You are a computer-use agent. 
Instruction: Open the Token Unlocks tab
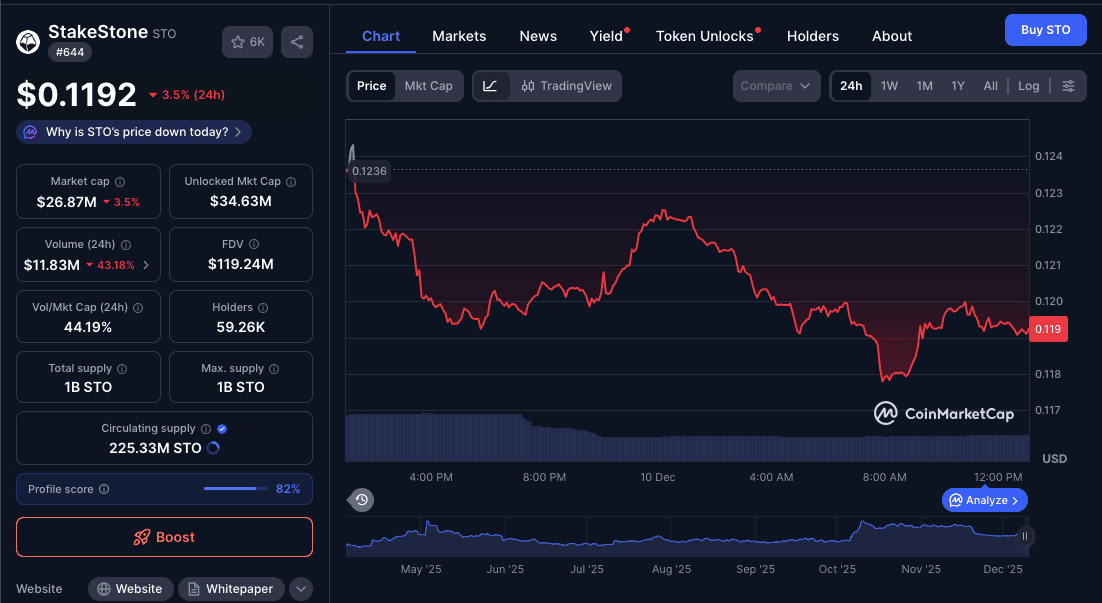705,35
